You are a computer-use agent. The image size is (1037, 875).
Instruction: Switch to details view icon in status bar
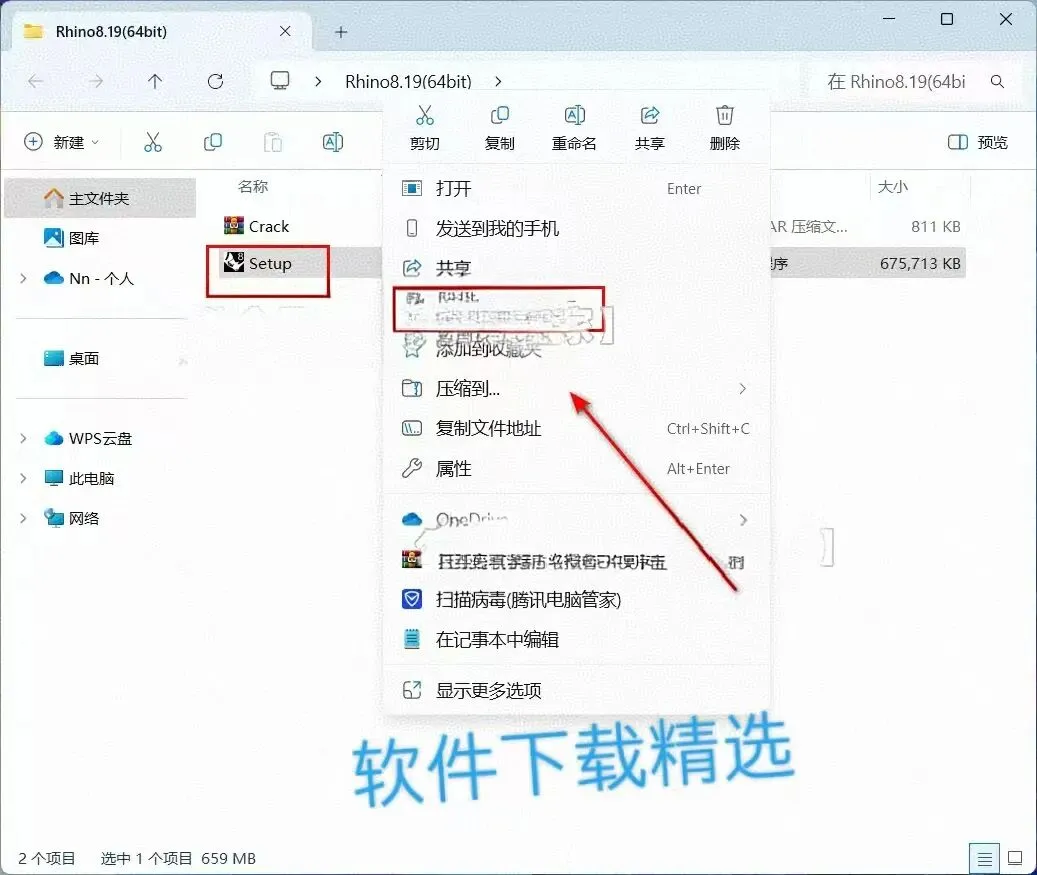point(984,858)
